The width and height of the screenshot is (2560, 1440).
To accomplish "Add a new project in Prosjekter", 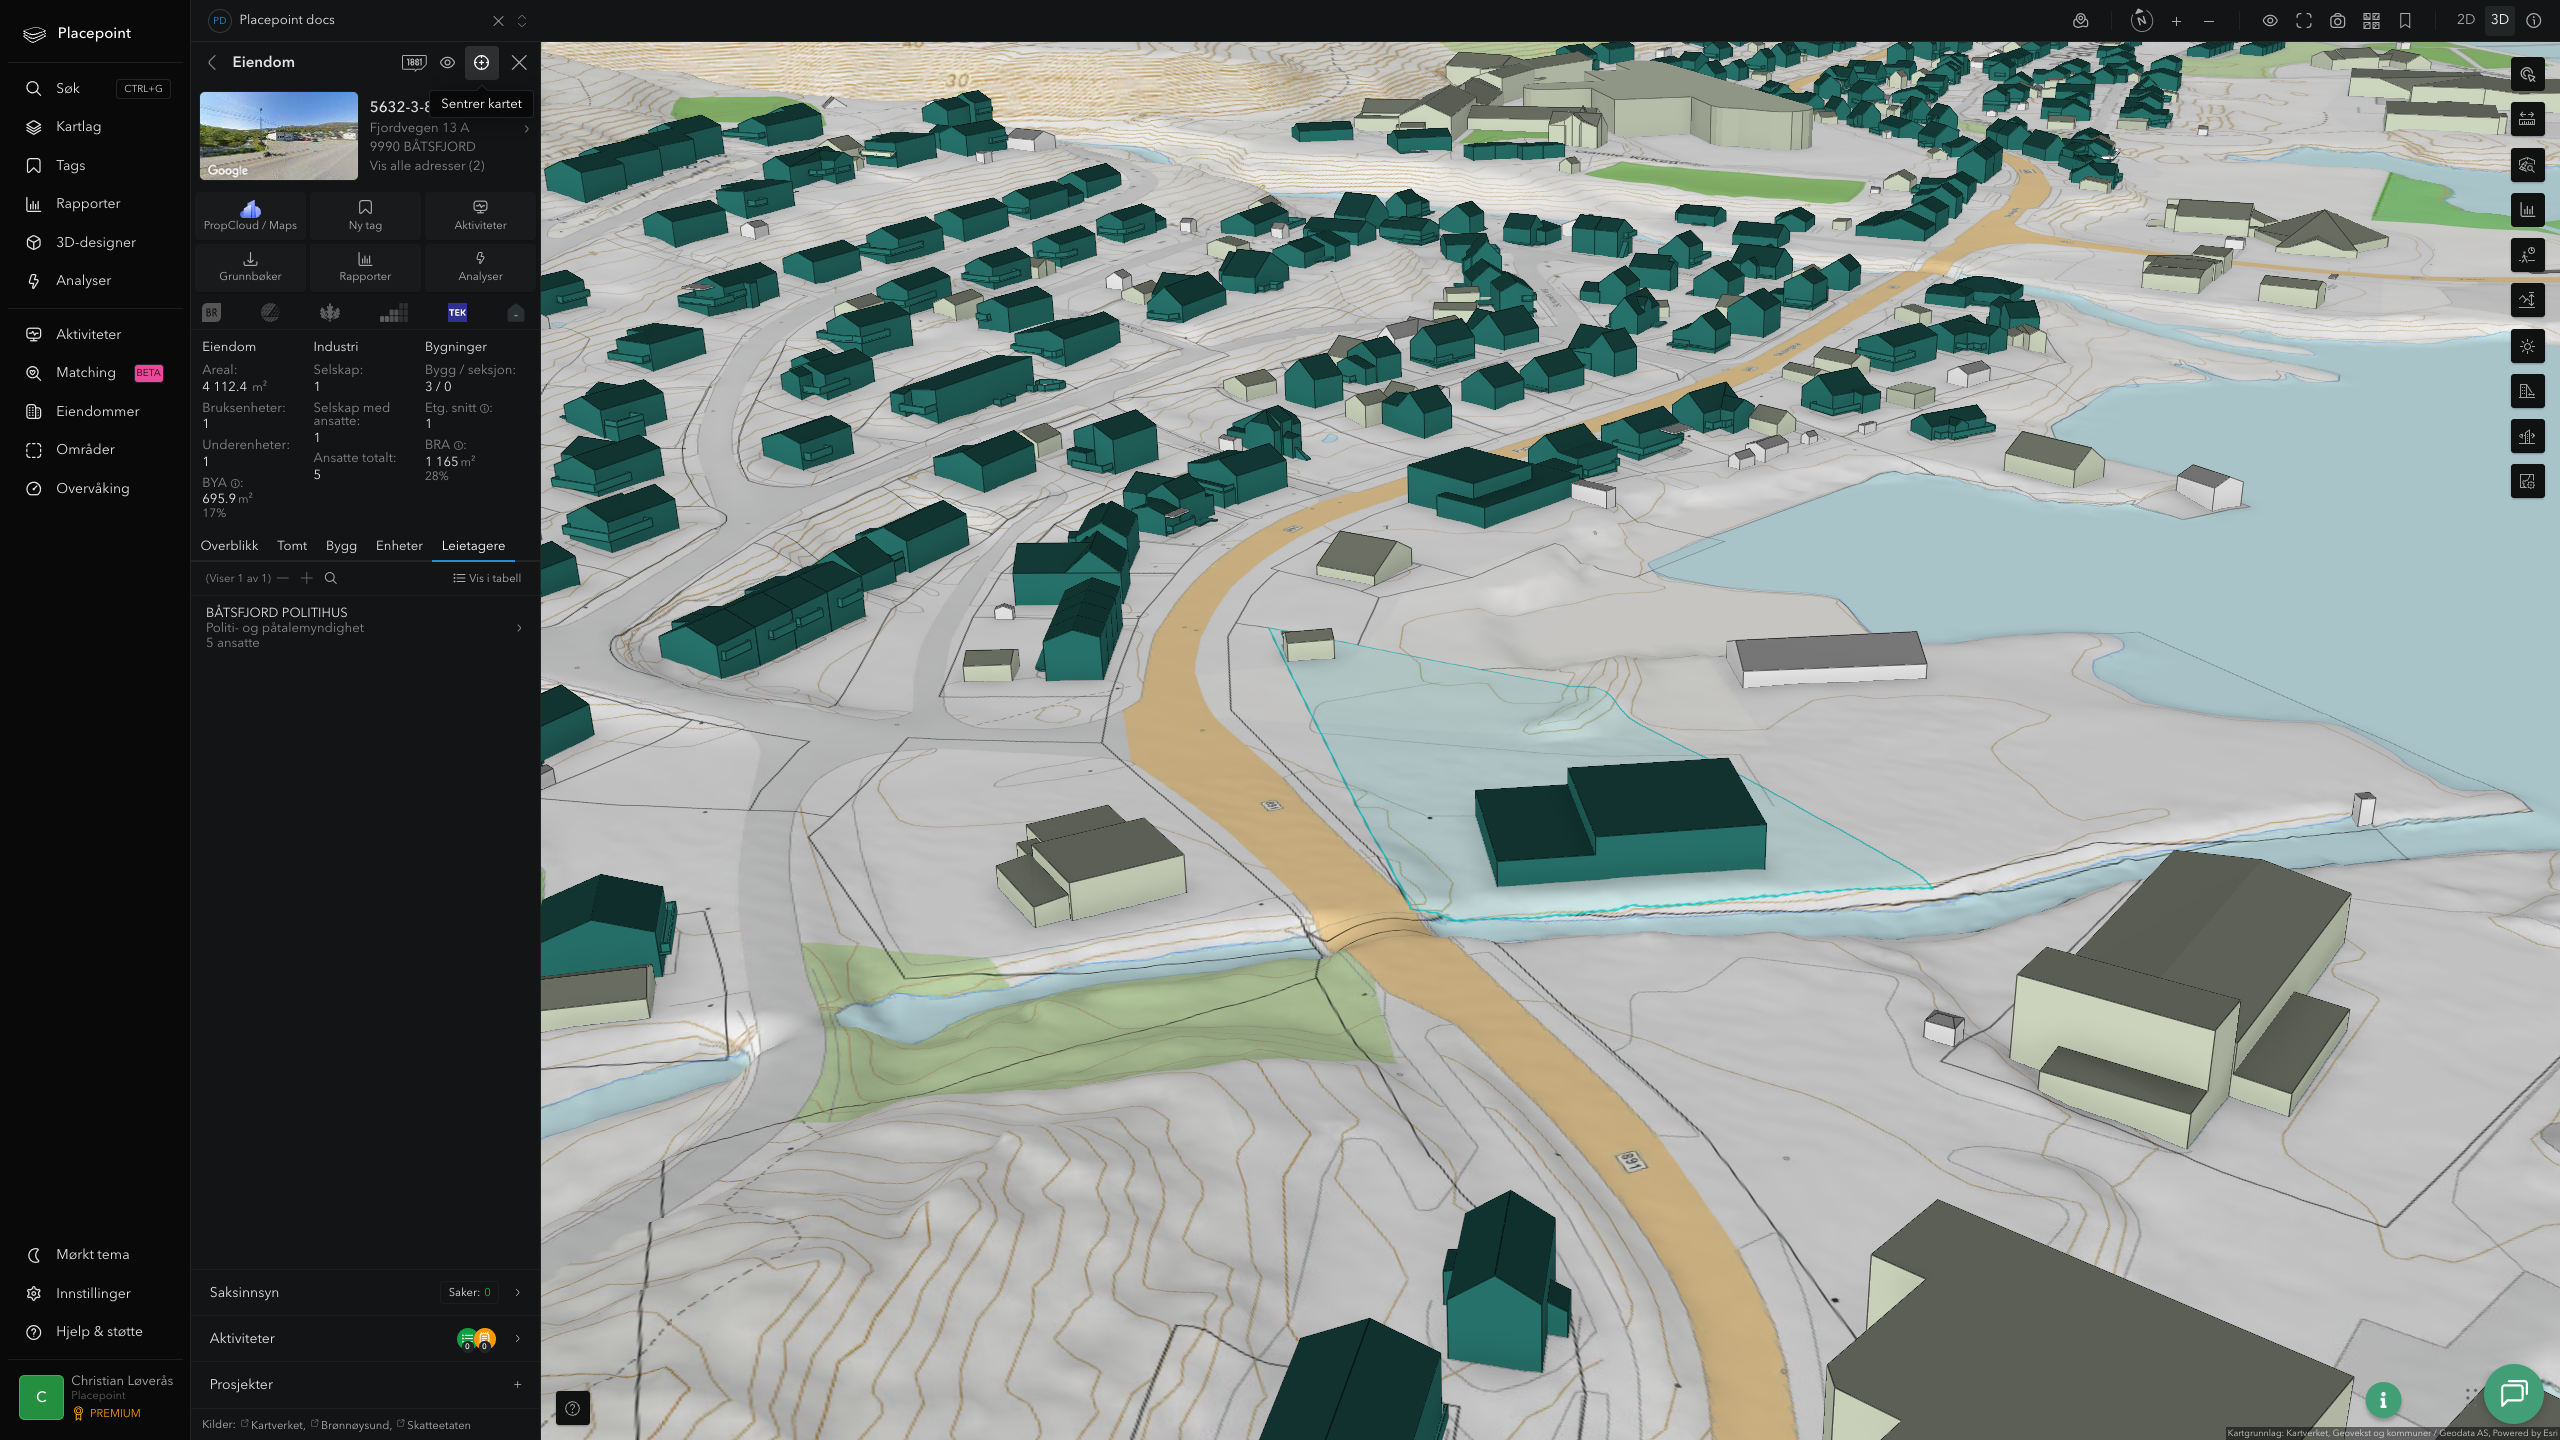I will 518,1384.
